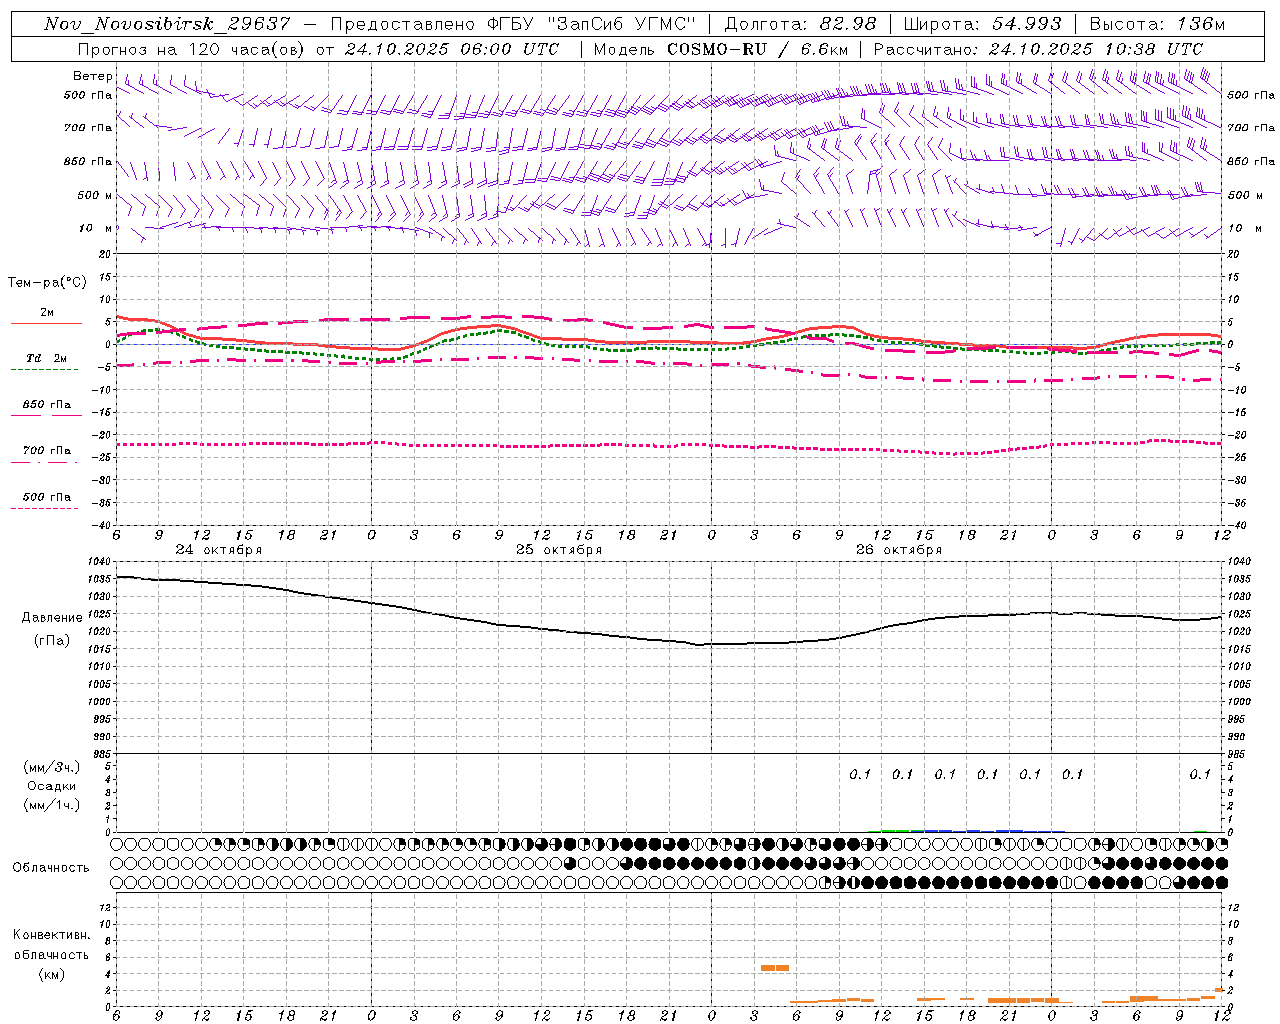Click the Ветер wind panel label
The width and height of the screenshot is (1280, 1024).
click(93, 76)
